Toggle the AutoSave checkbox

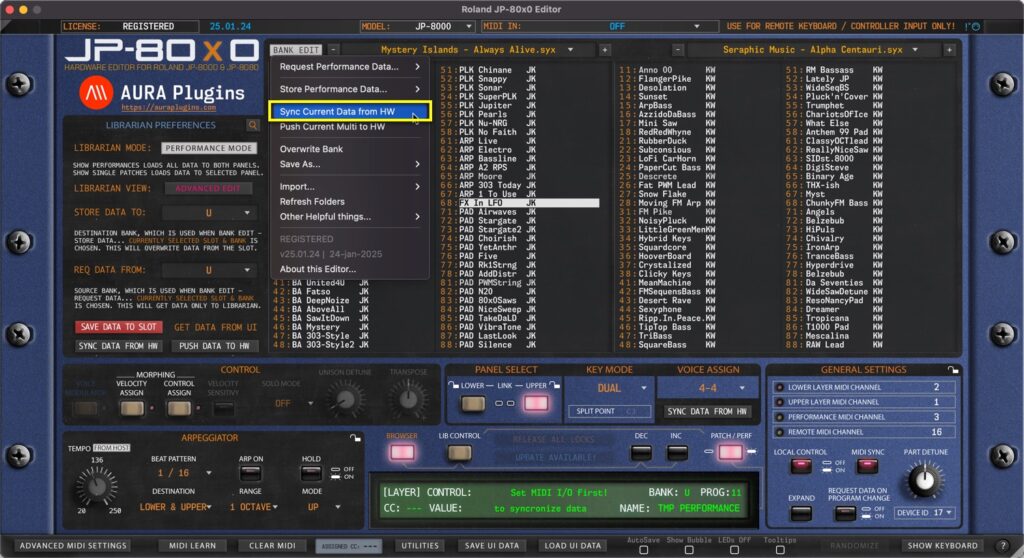(643, 550)
